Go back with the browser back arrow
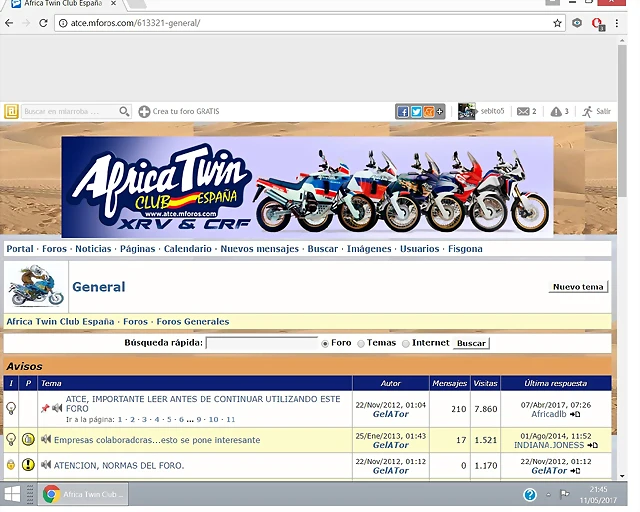Viewport: 640px width, 512px height. [x=9, y=23]
